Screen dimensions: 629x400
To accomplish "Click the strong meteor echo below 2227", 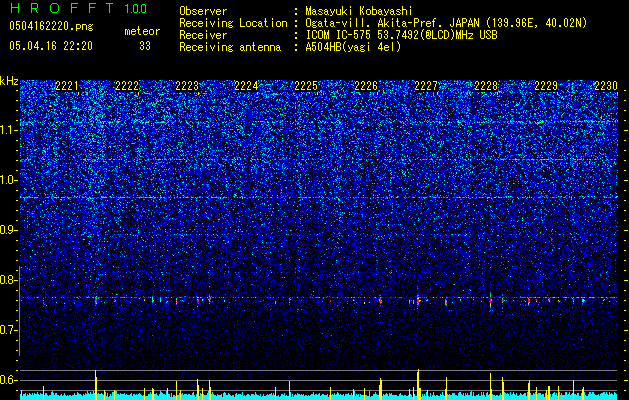I will (418, 299).
